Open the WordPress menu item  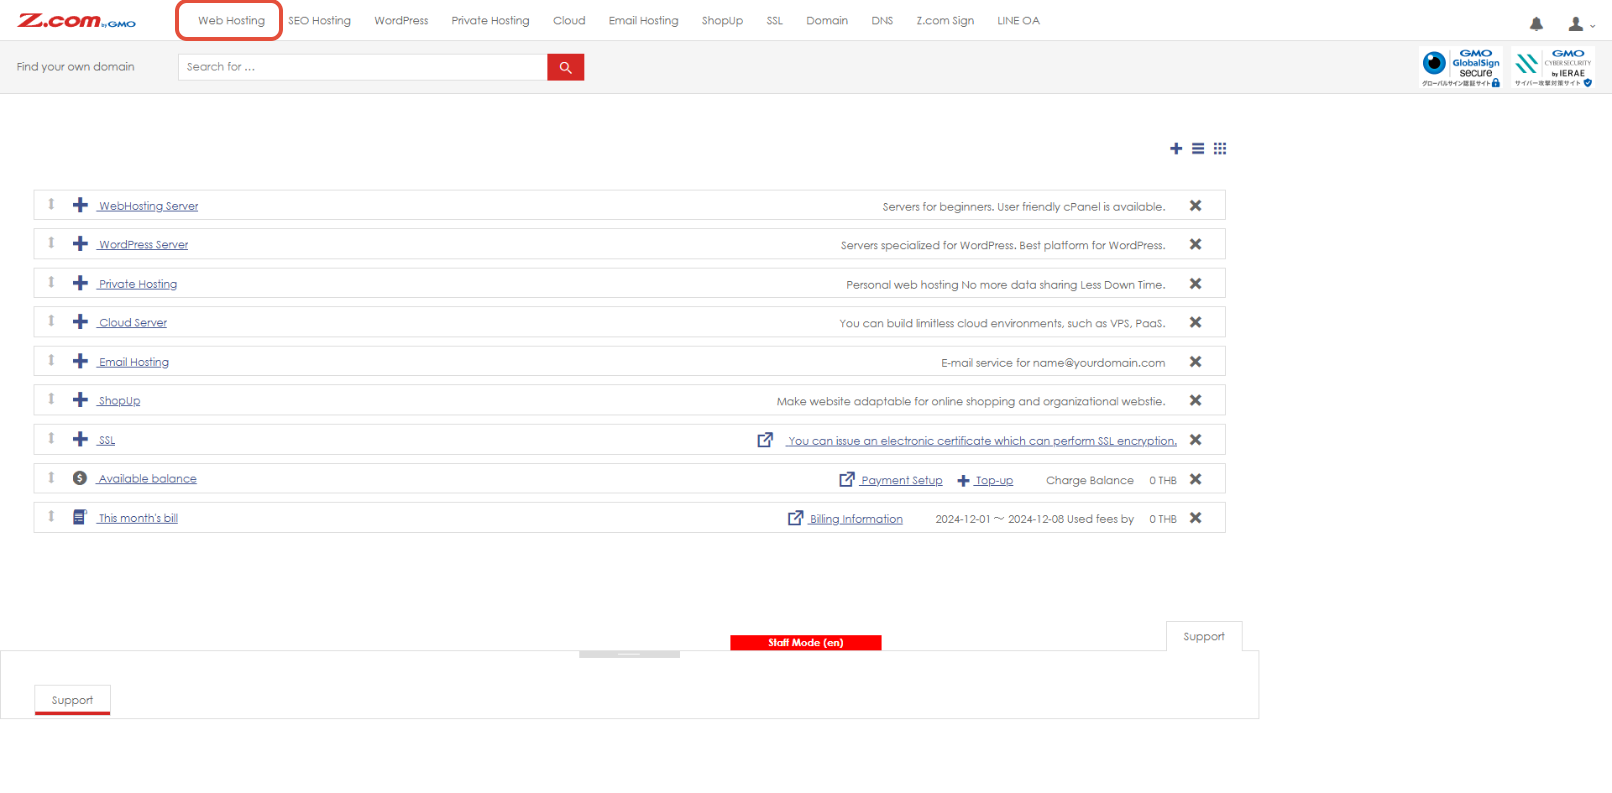401,21
